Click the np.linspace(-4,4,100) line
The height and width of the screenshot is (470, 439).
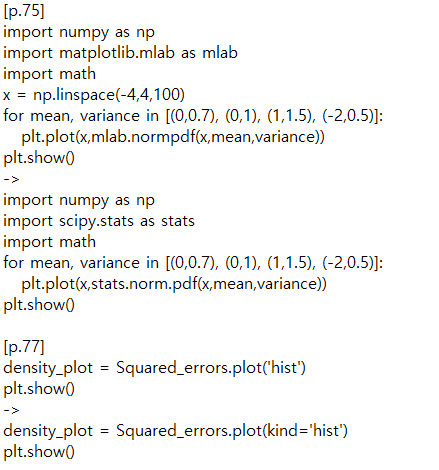pyautogui.click(x=94, y=95)
